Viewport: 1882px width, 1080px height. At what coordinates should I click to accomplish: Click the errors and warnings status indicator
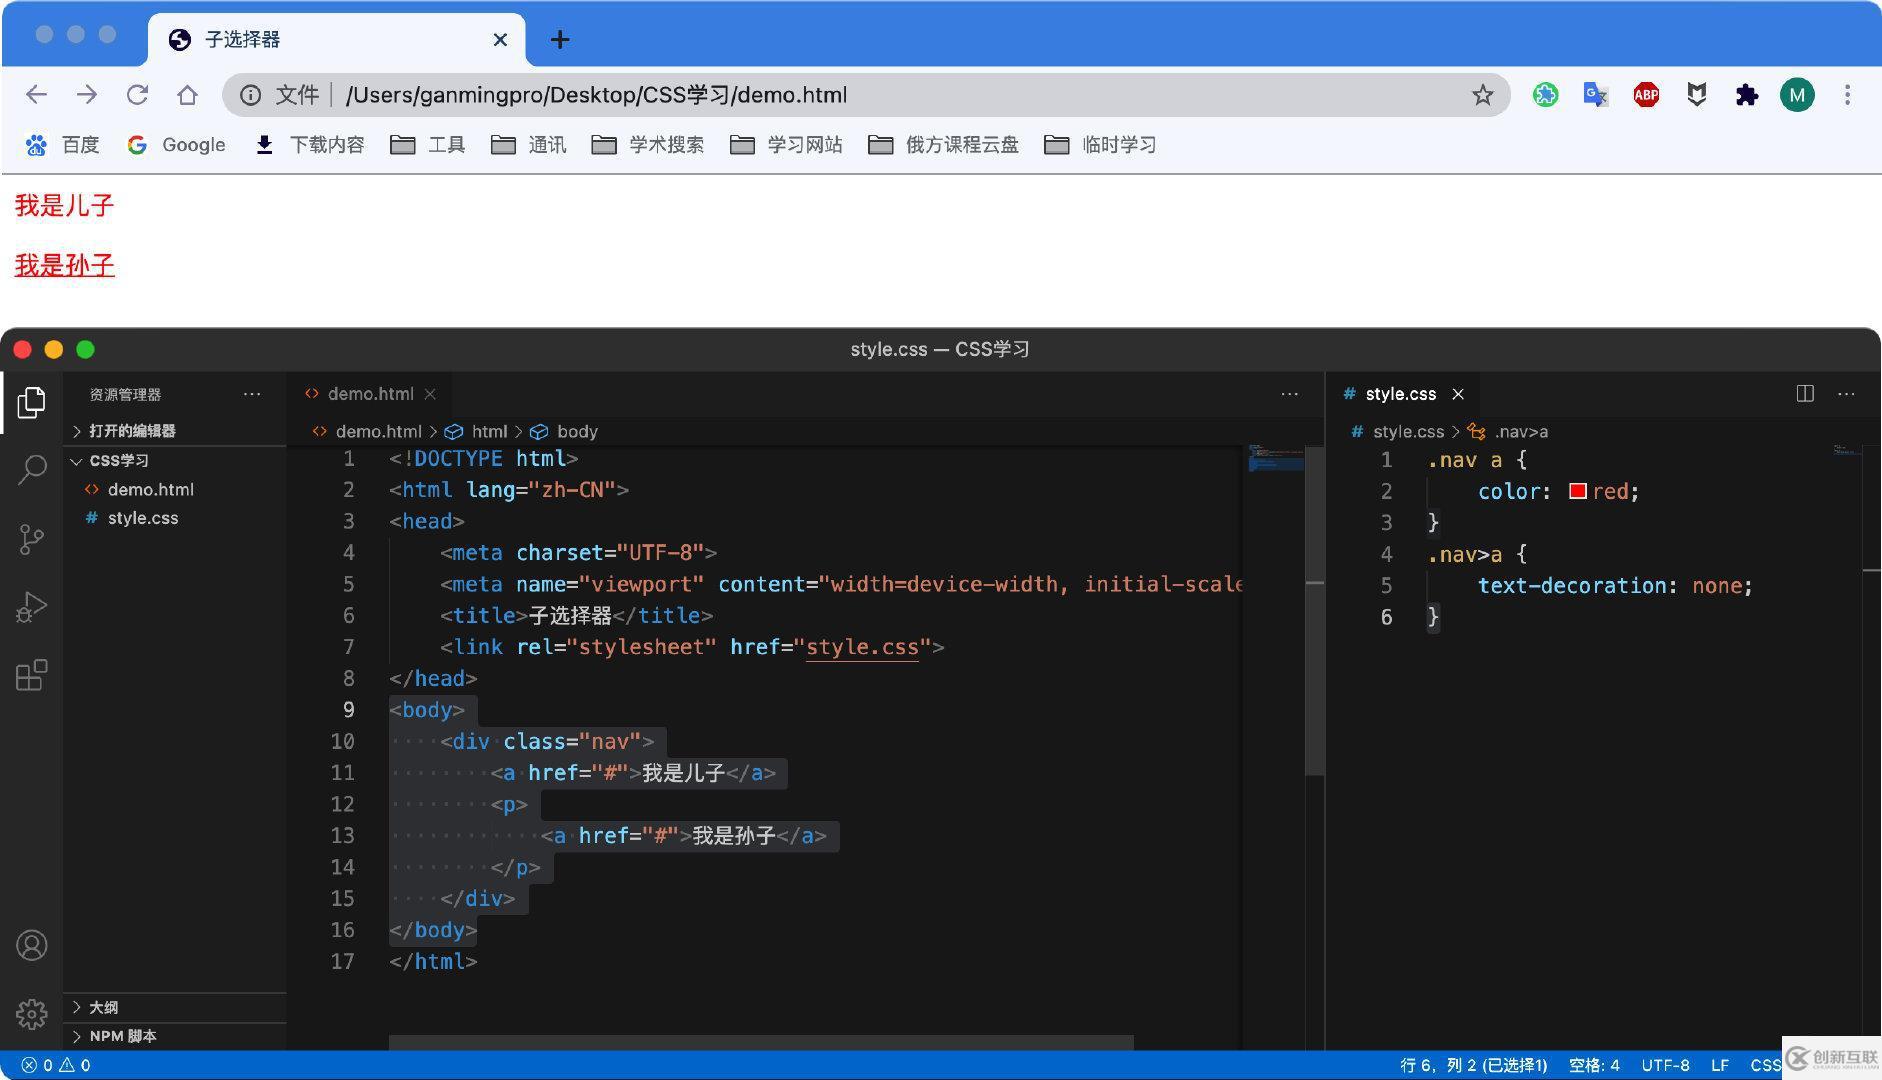click(56, 1065)
